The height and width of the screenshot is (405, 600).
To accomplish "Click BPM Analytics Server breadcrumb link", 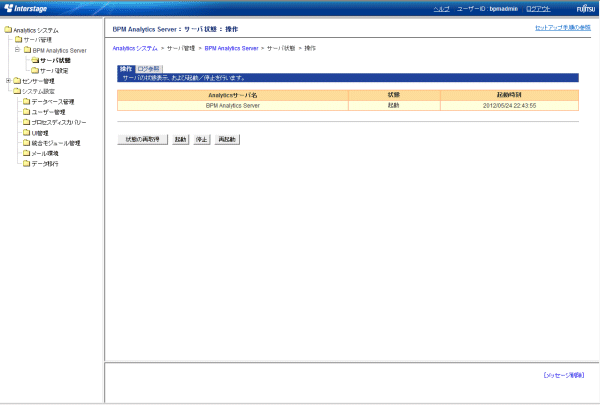I will pos(232,48).
